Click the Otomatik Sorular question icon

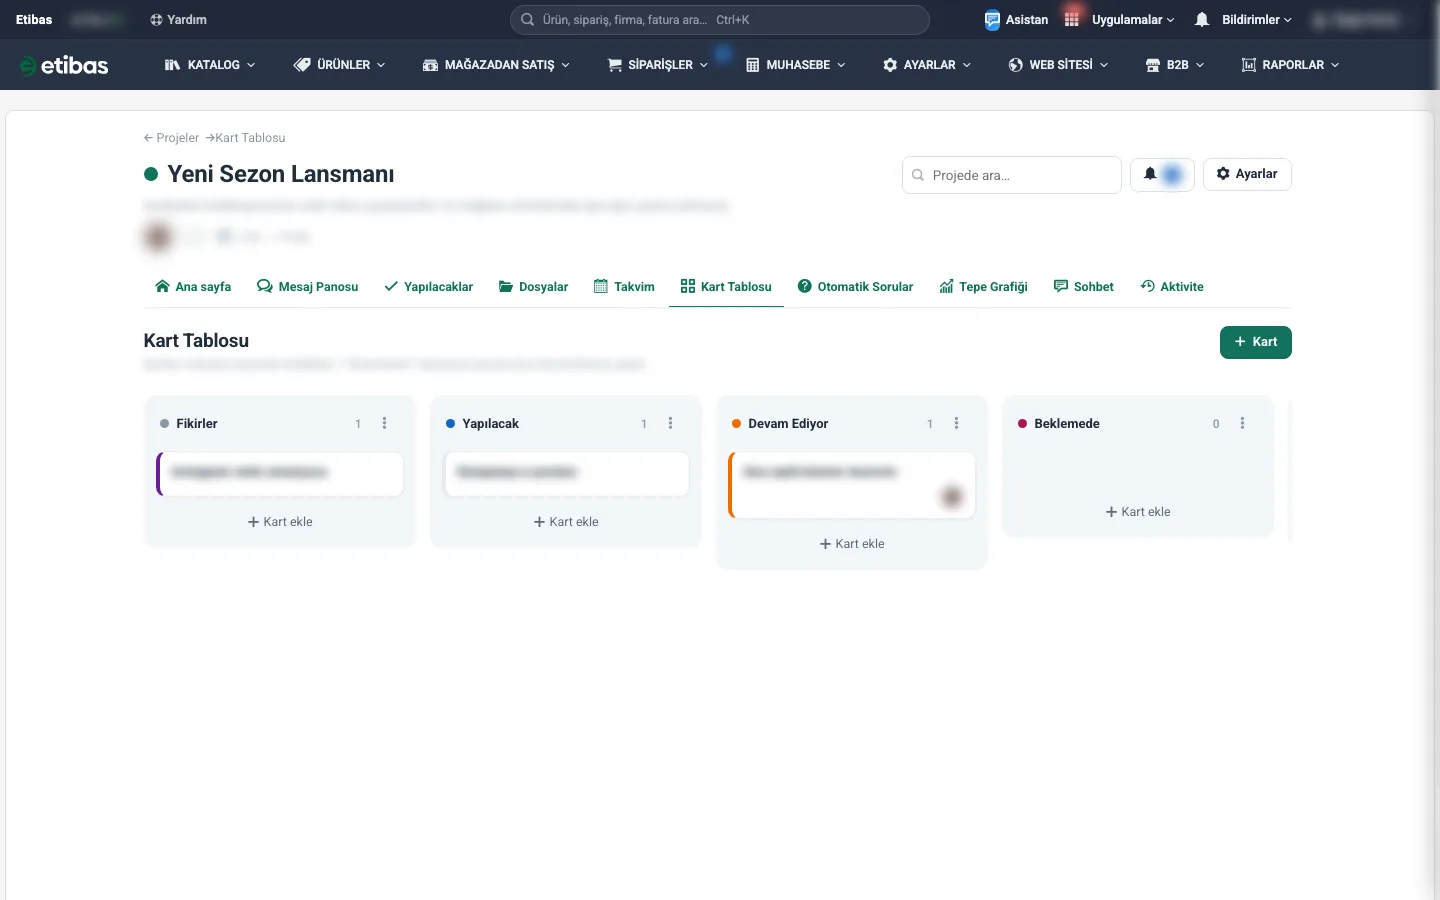[x=804, y=287]
